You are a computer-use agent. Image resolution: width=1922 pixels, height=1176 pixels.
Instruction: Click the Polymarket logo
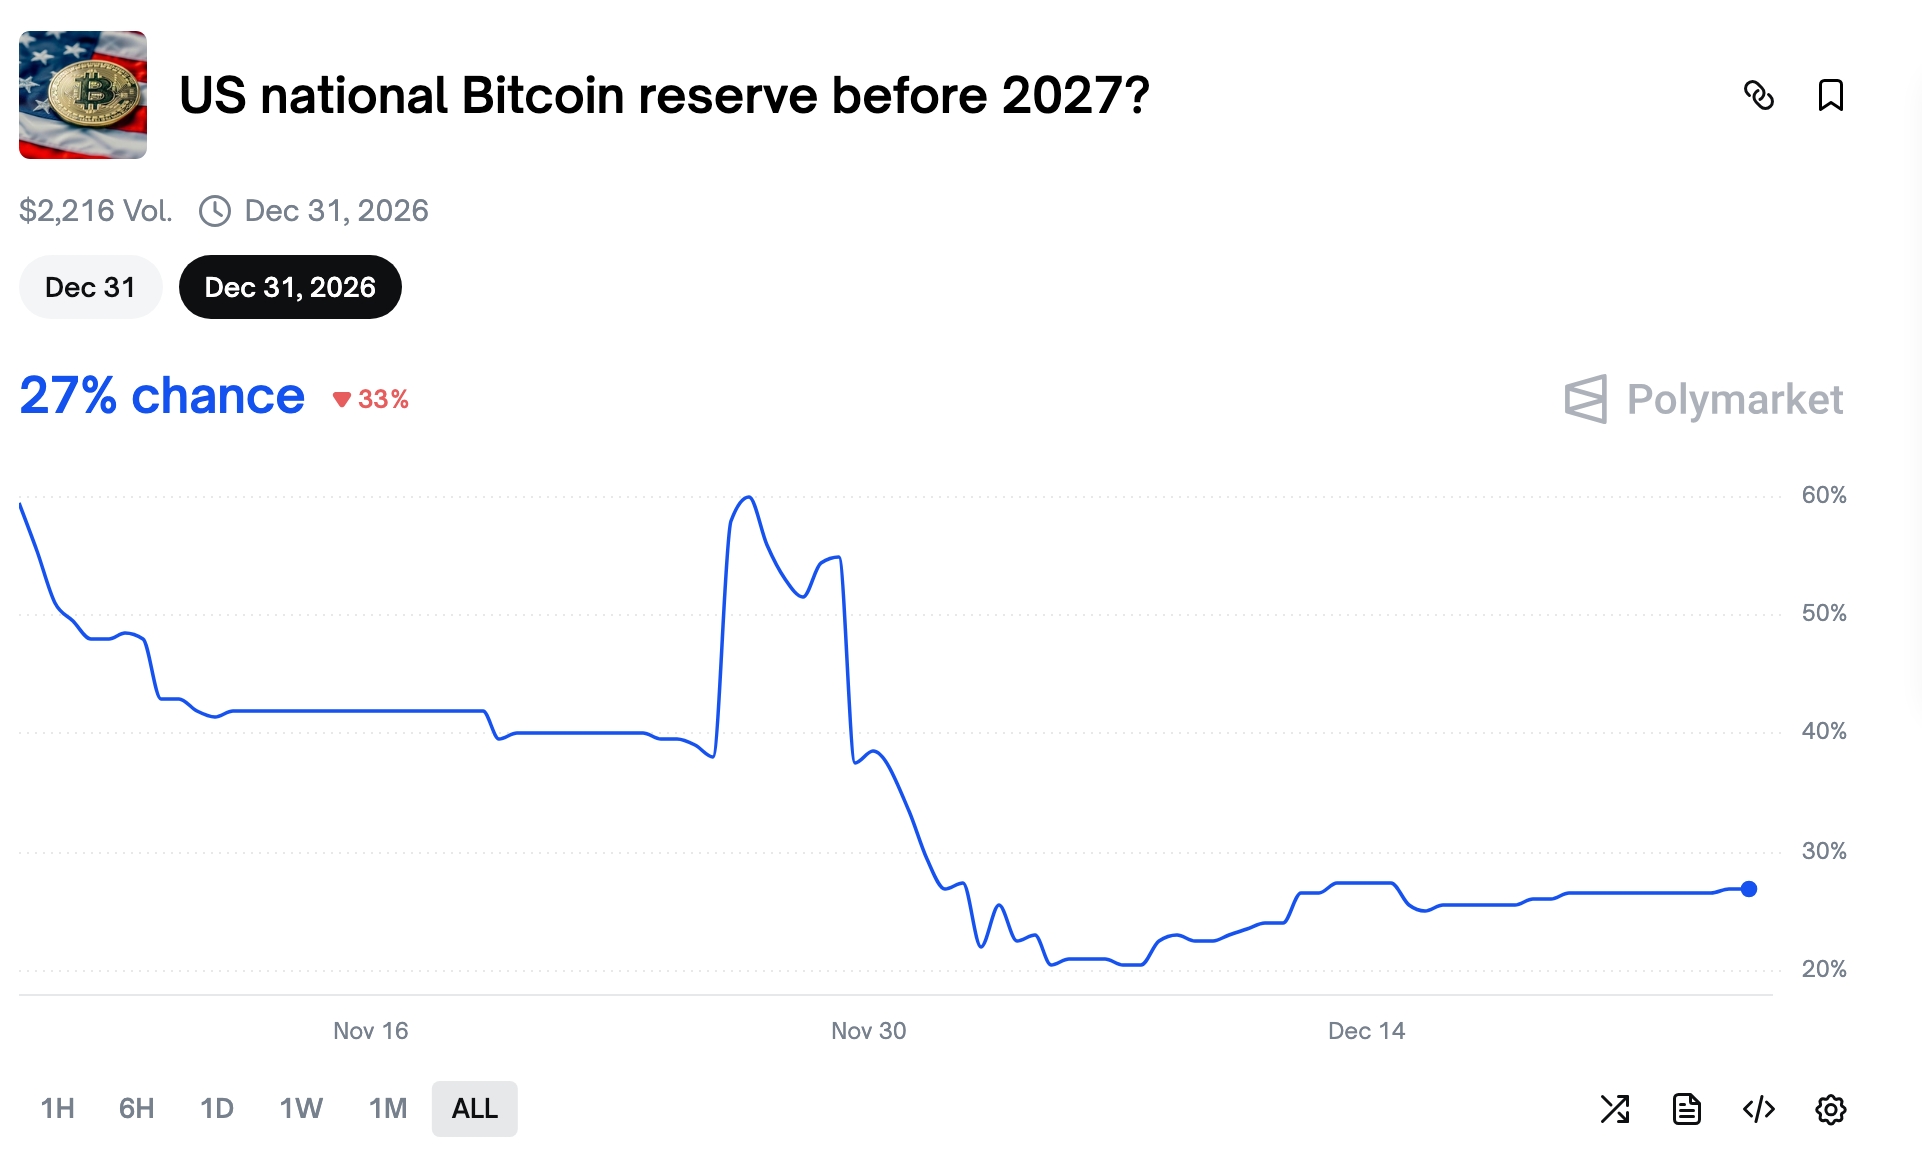click(1704, 400)
